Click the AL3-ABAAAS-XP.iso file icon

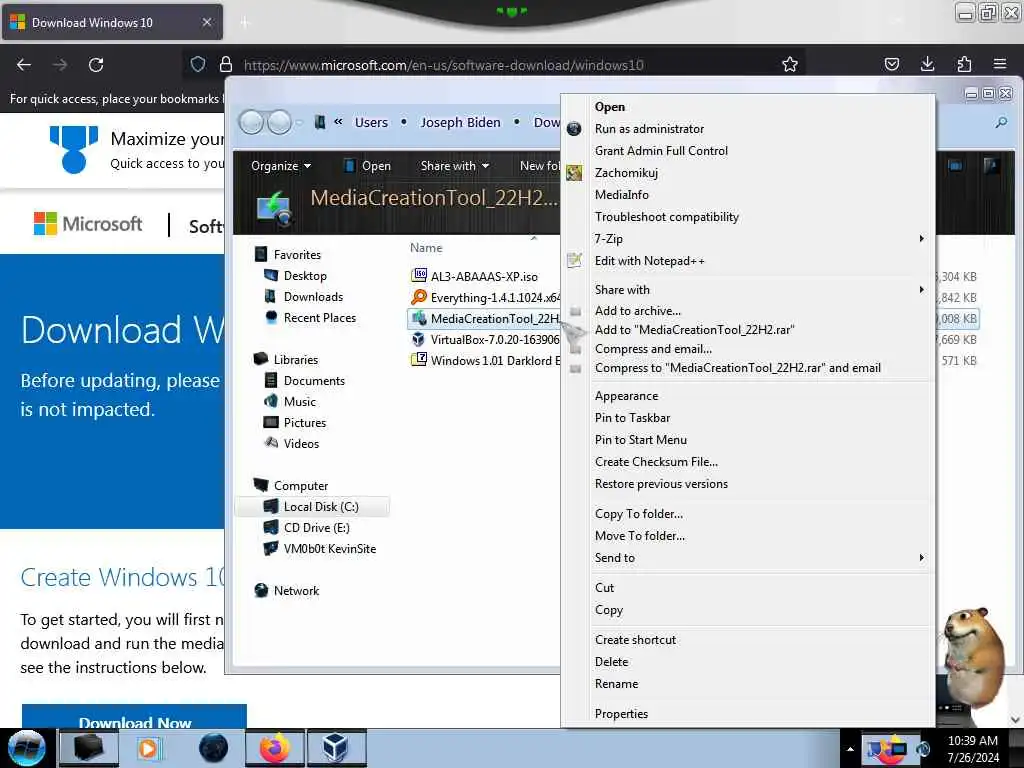tap(419, 276)
